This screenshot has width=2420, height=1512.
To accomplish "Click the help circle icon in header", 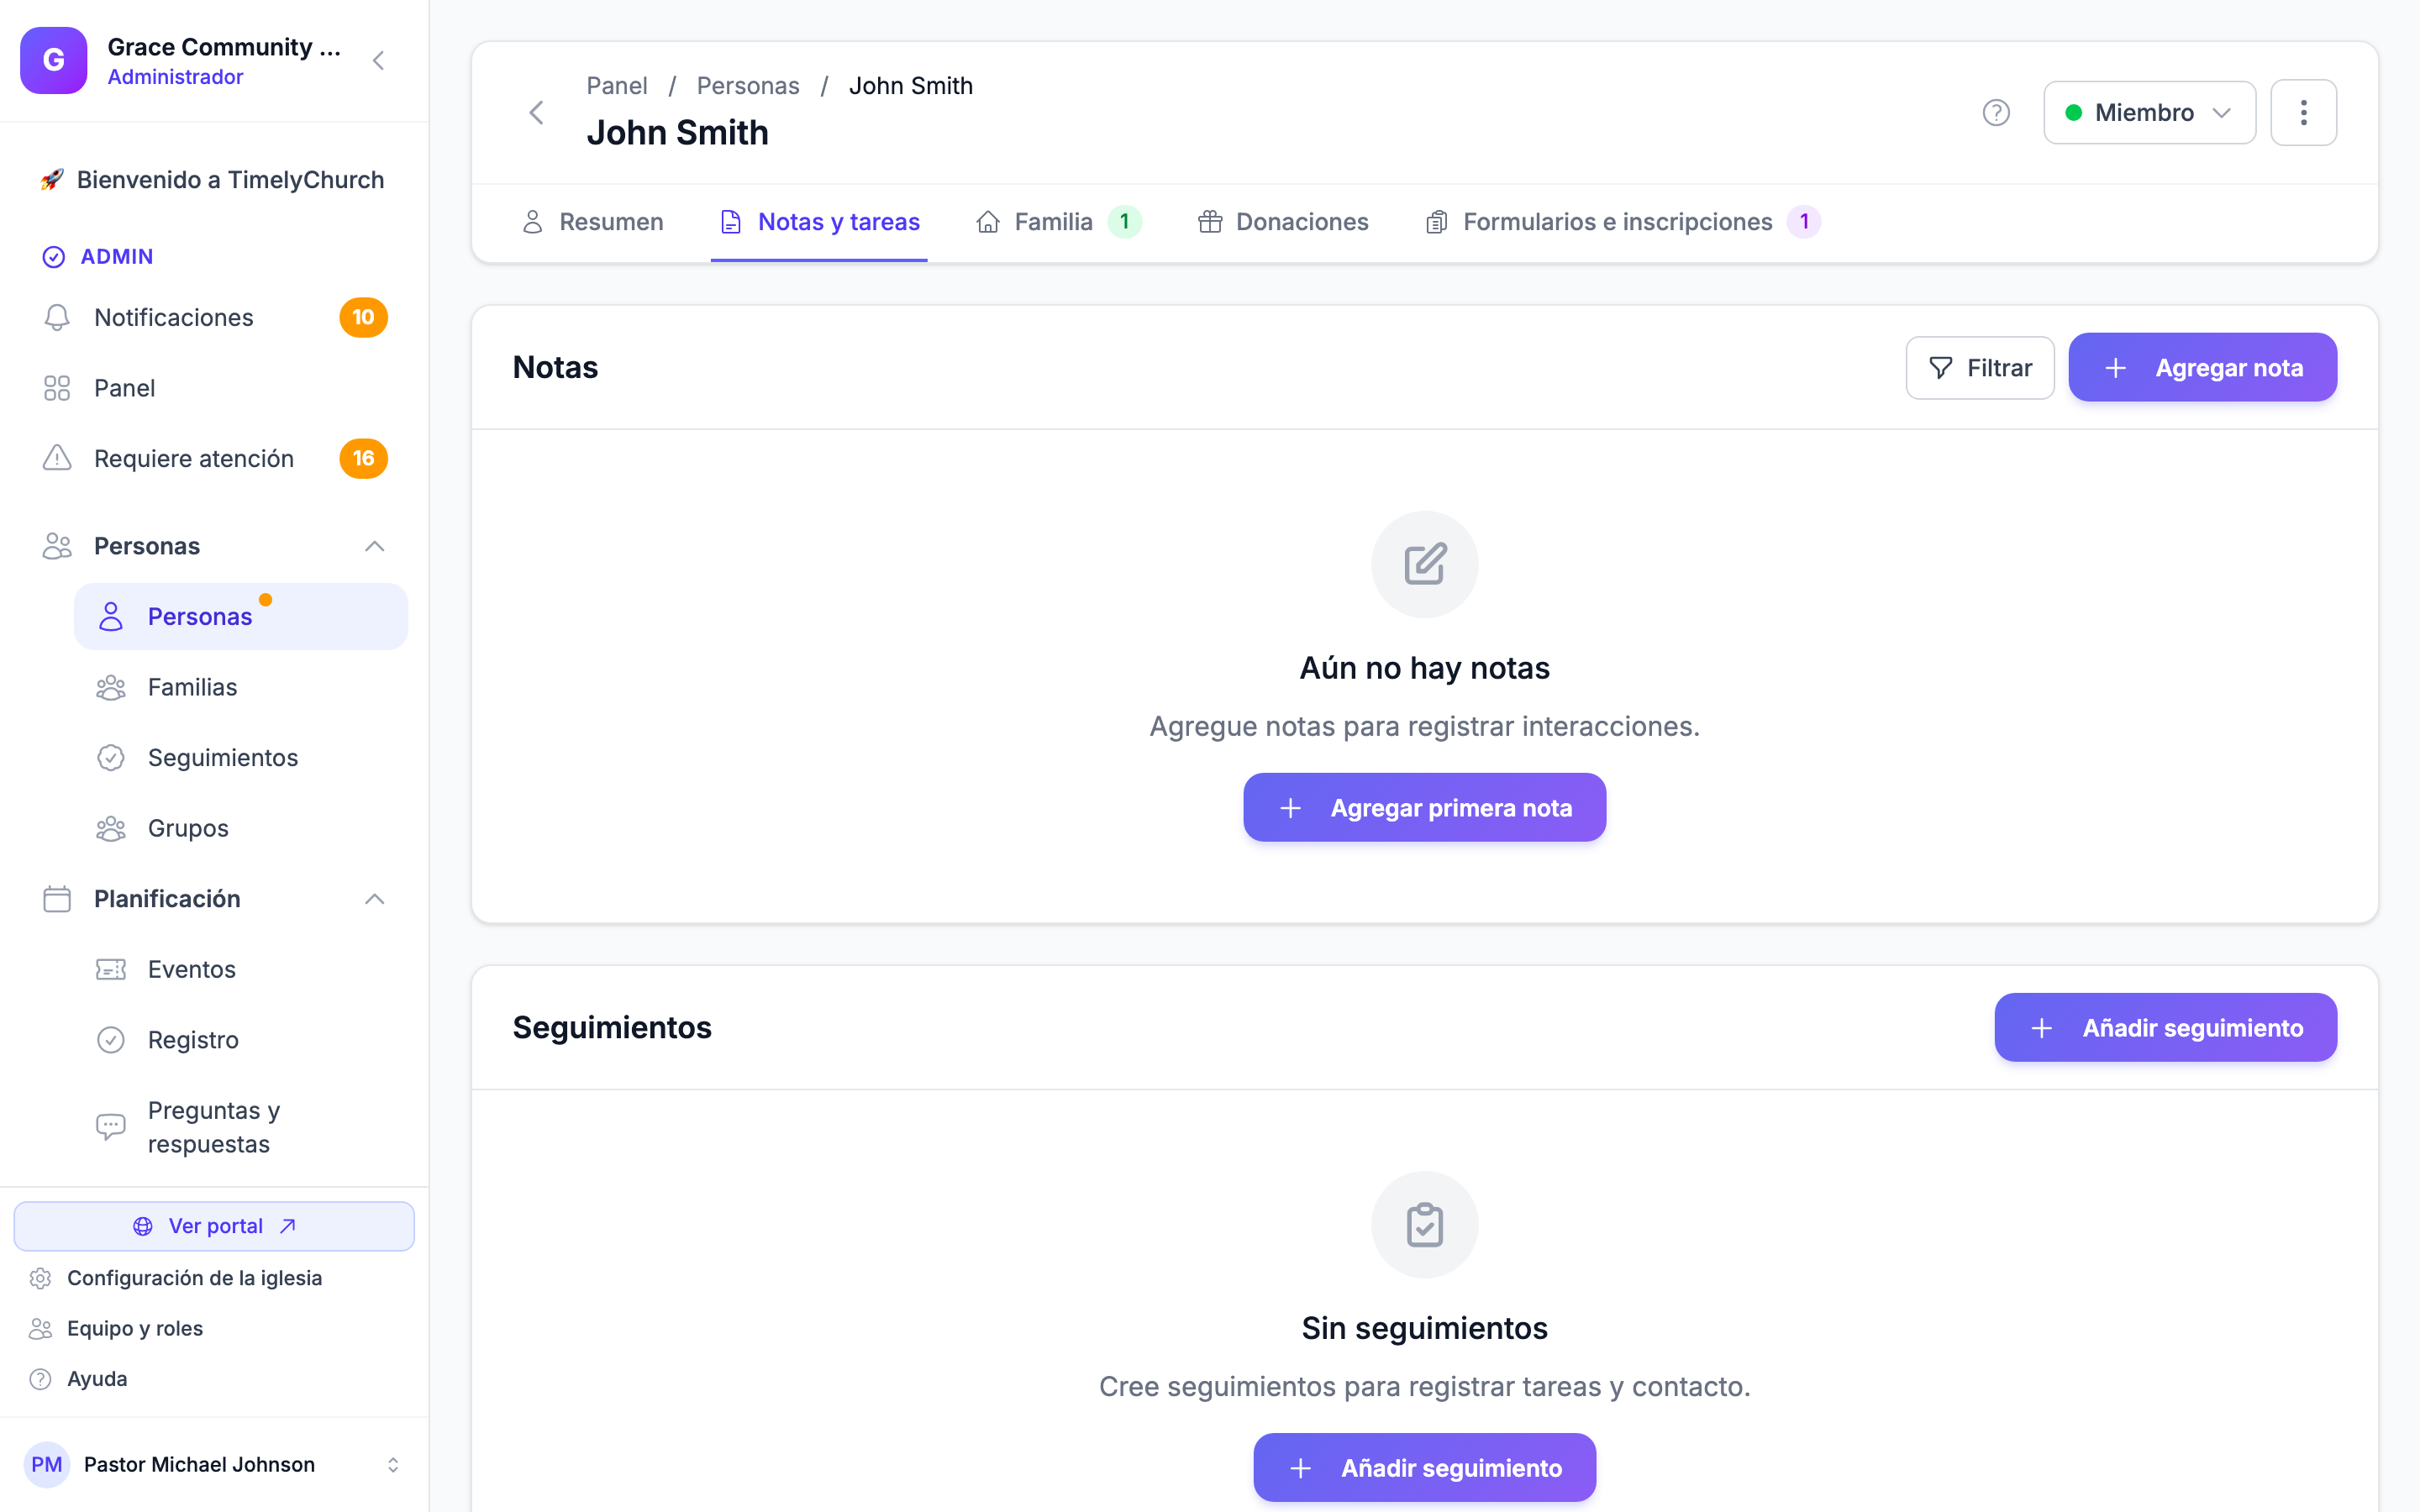I will 1996,112.
